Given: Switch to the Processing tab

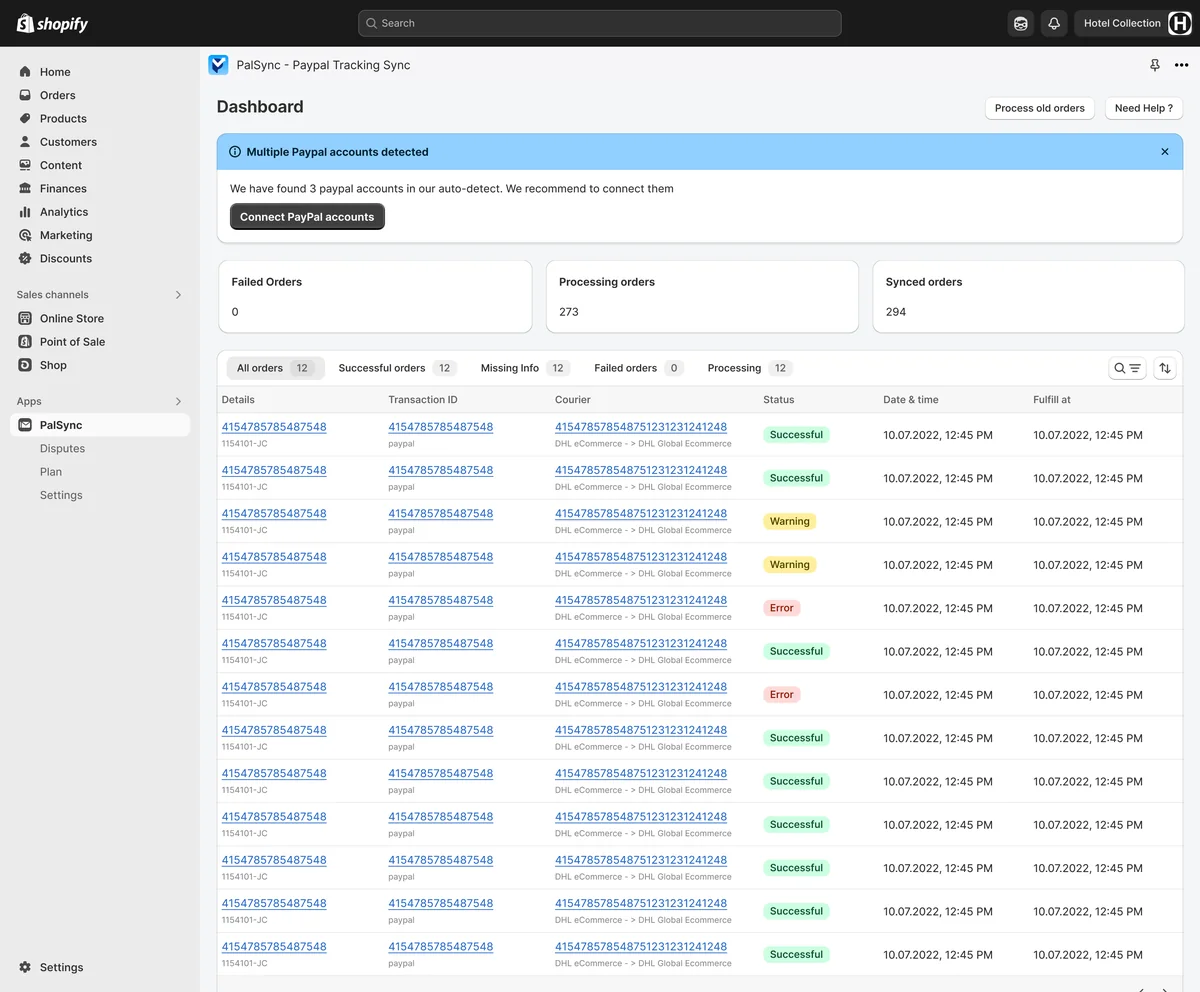Looking at the screenshot, I should click(x=749, y=368).
